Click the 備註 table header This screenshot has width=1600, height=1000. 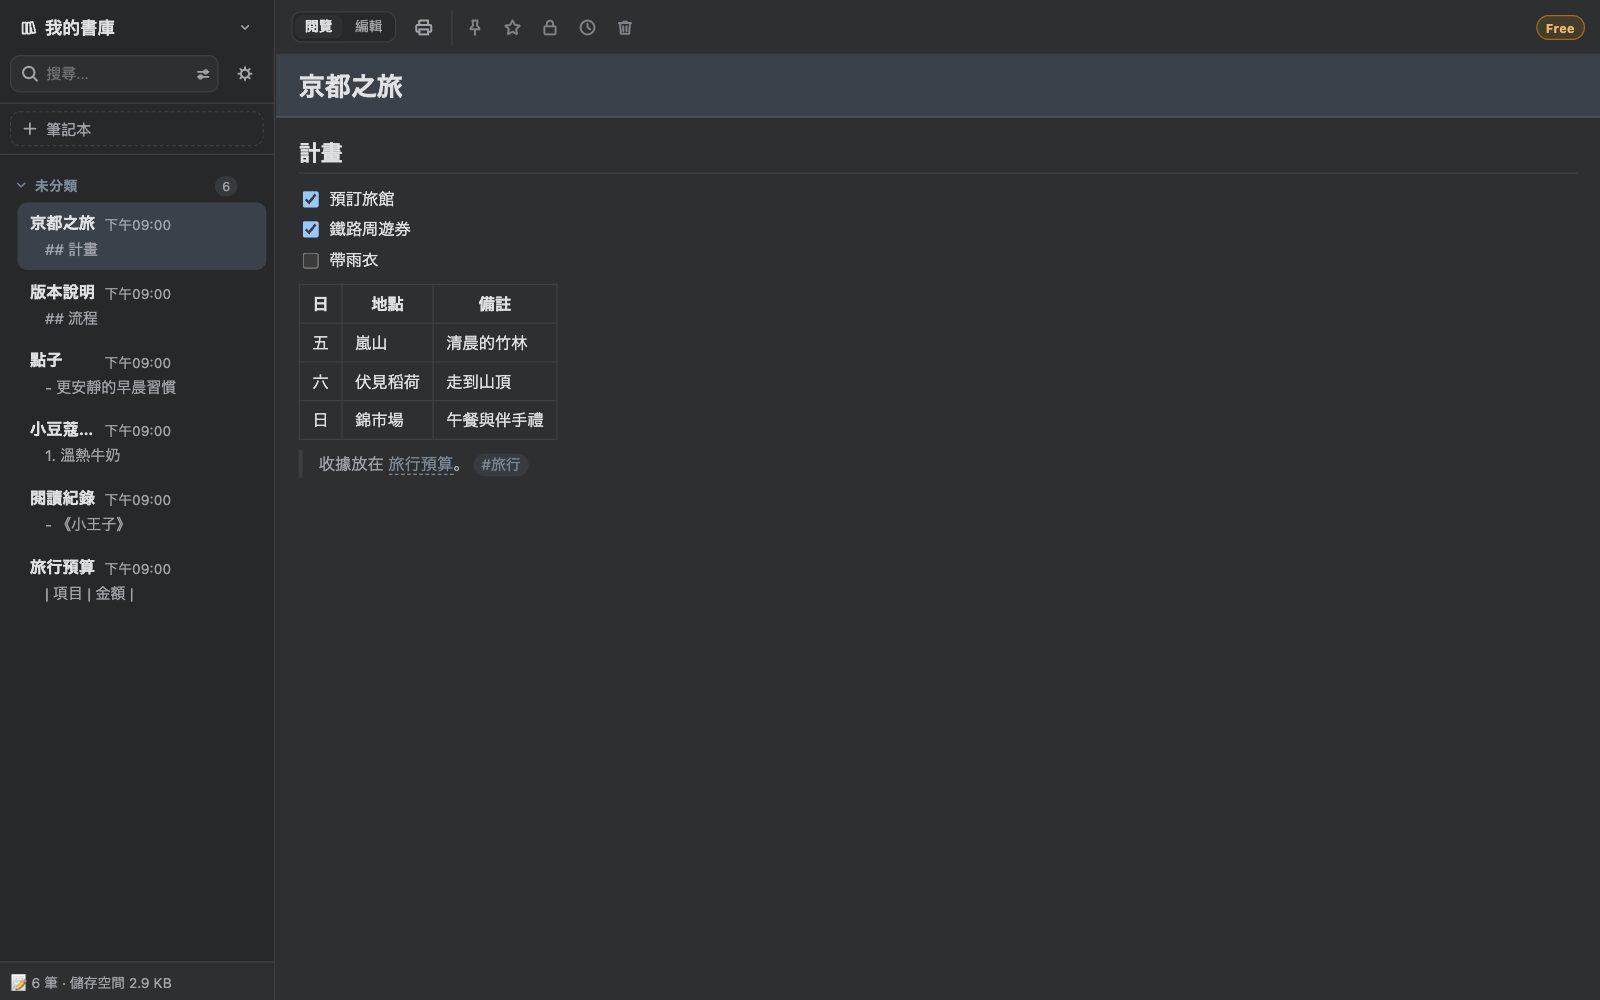tap(495, 304)
